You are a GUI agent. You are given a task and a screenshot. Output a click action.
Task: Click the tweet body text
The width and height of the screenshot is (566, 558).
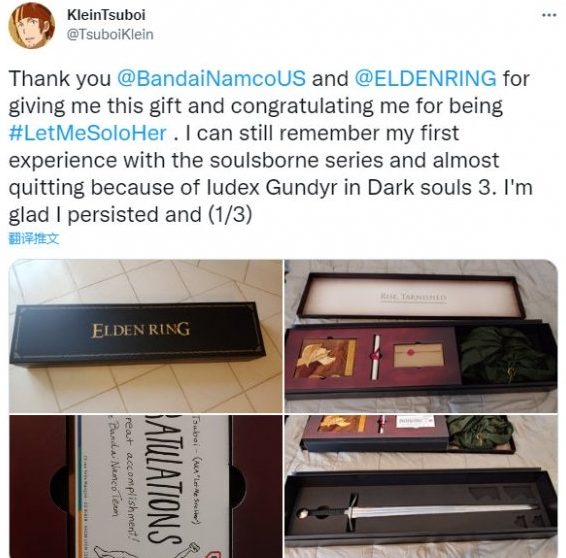pyautogui.click(x=271, y=147)
